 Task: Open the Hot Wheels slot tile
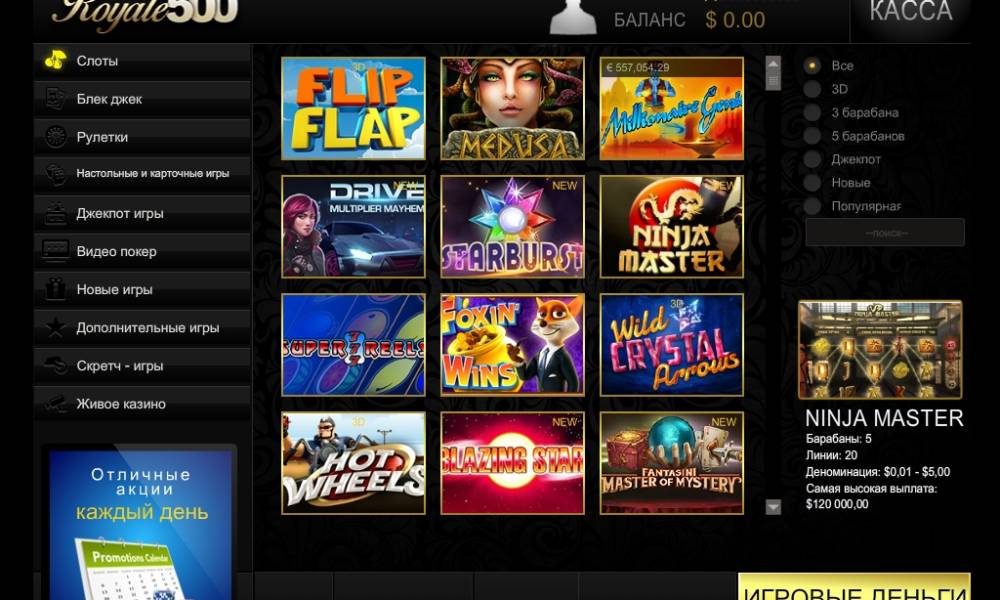353,463
